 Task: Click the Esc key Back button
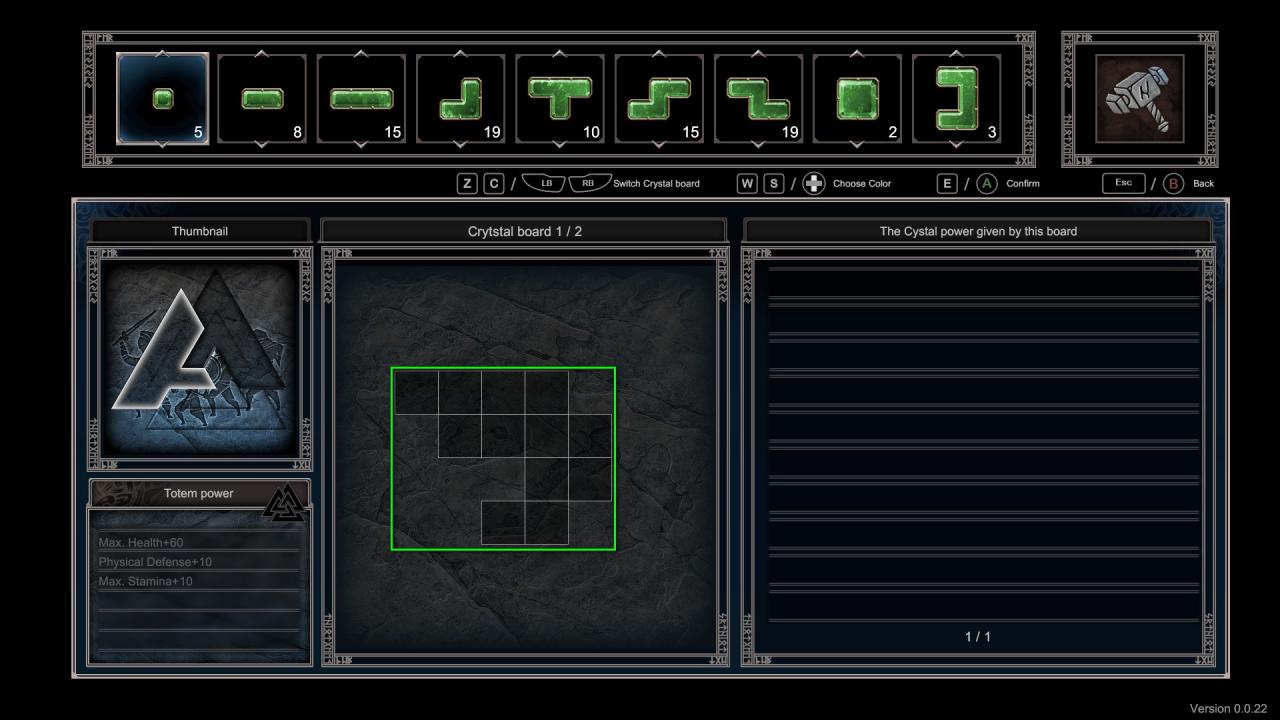1123,184
